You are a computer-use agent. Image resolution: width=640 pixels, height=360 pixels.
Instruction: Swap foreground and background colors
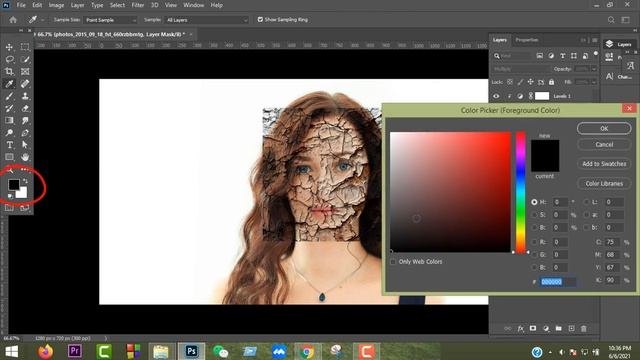[25, 180]
